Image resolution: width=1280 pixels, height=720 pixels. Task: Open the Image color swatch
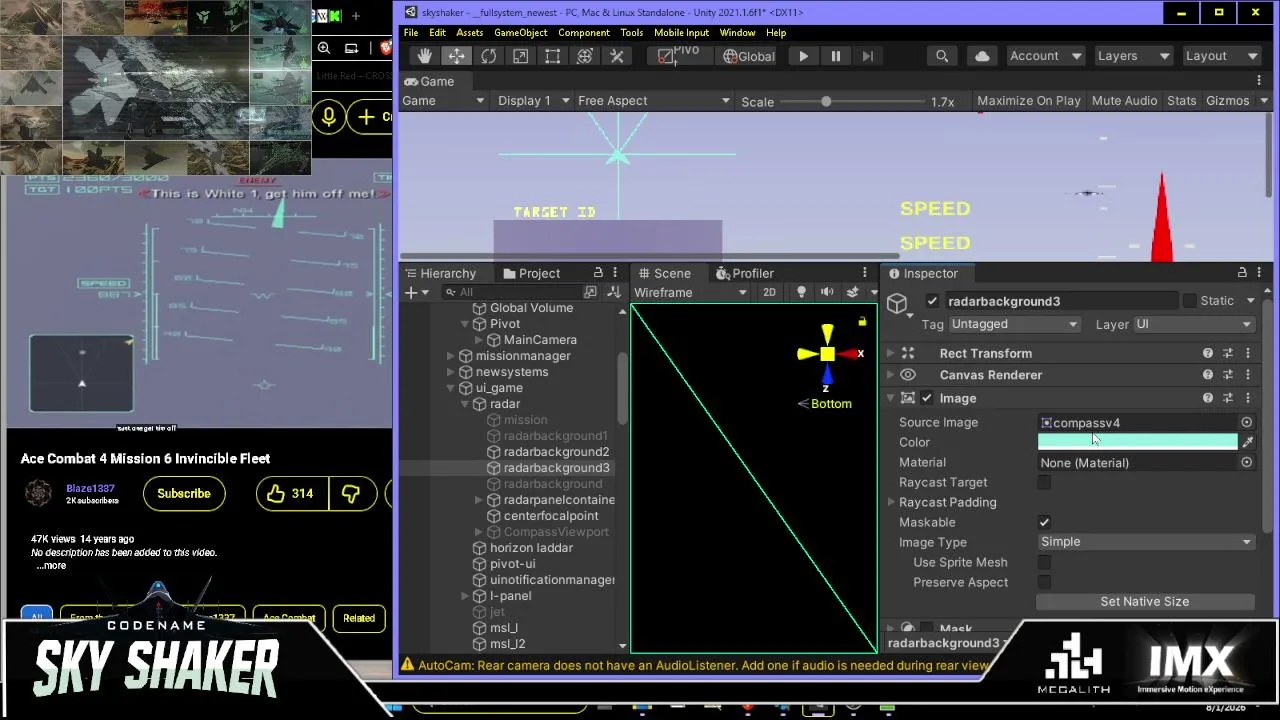click(x=1138, y=442)
